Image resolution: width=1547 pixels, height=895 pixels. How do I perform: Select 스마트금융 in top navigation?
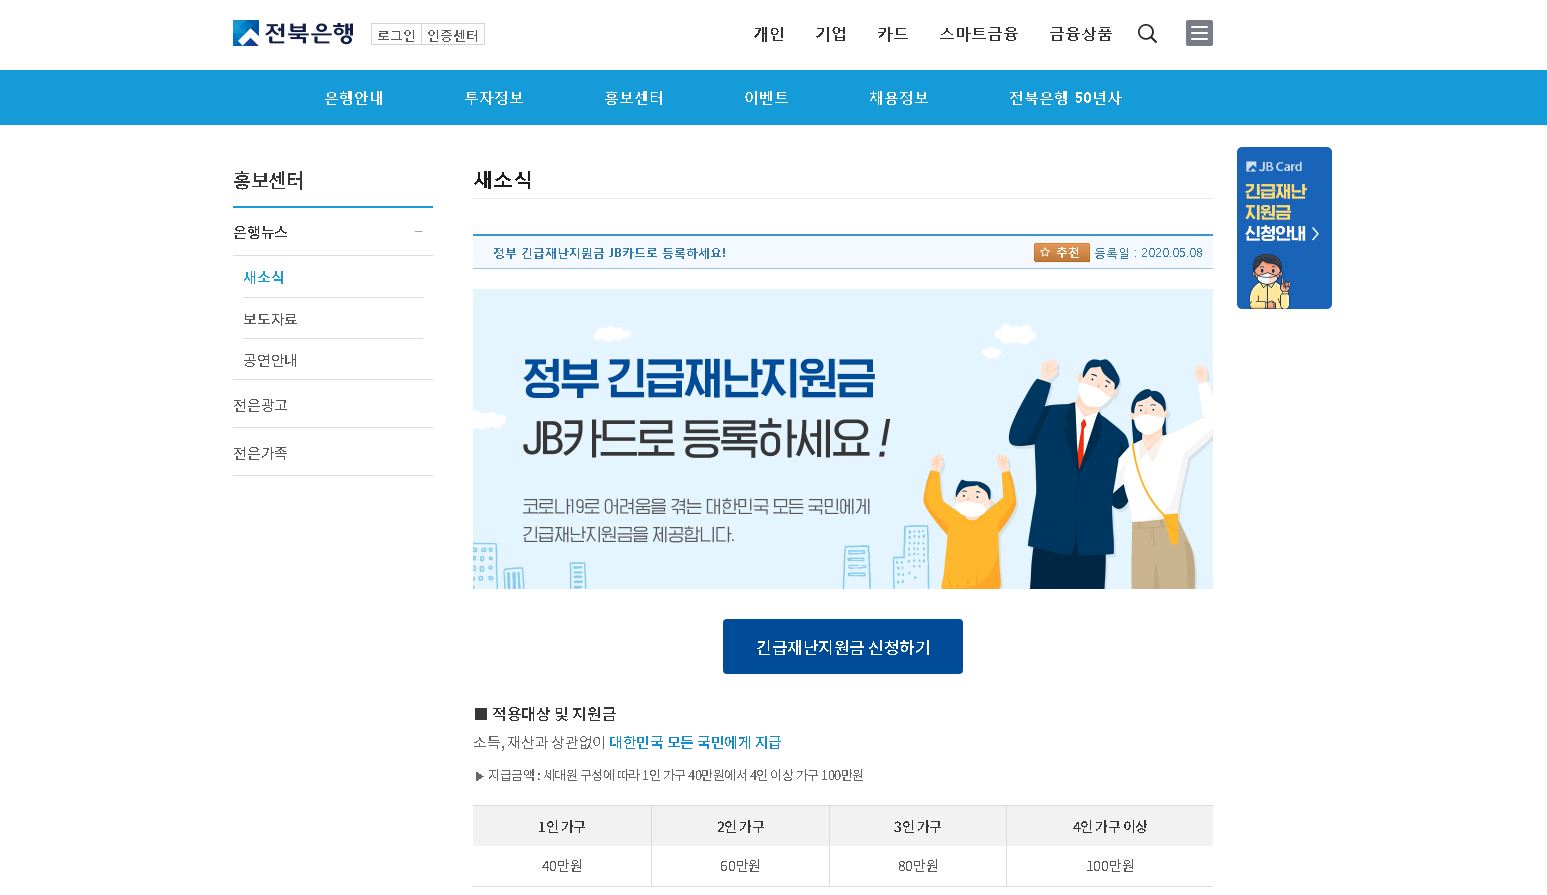[x=979, y=34]
